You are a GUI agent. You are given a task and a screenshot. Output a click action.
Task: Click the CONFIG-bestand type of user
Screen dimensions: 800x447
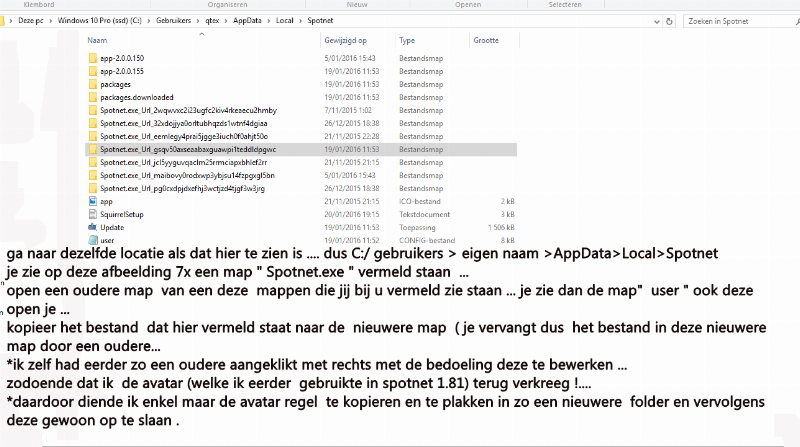point(427,240)
